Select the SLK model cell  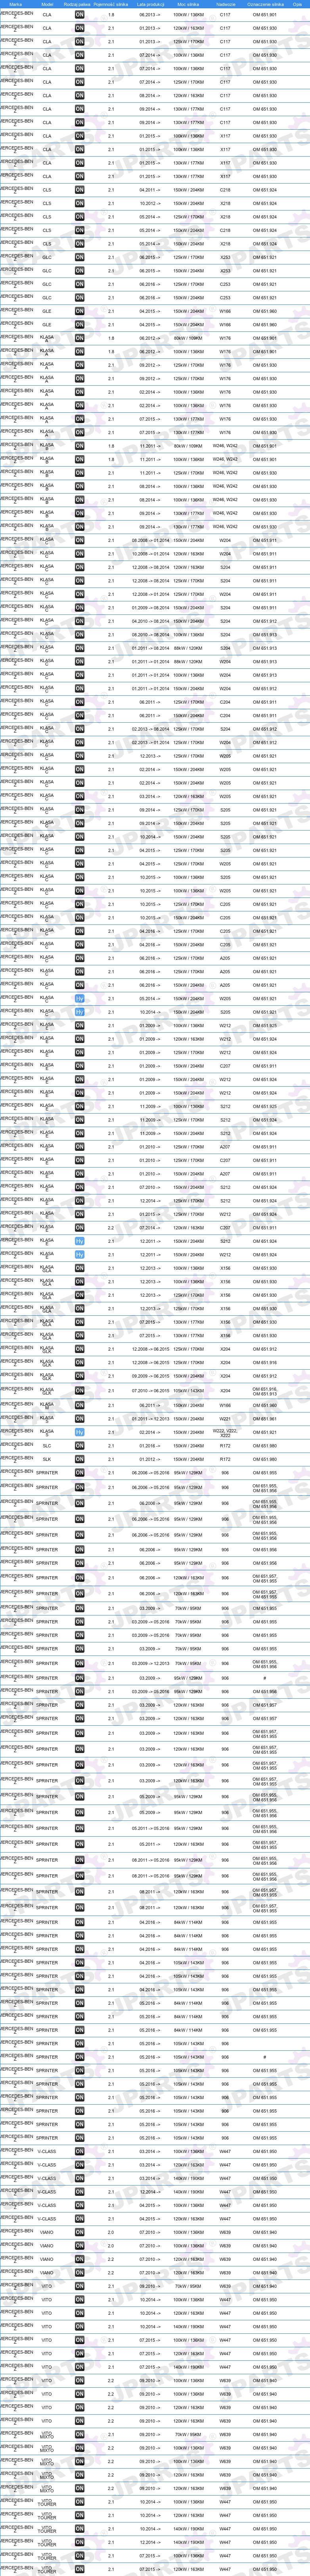(x=47, y=1459)
